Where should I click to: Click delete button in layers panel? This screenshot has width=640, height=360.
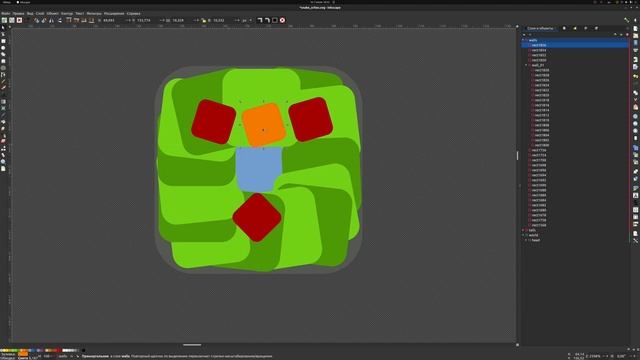[627, 35]
